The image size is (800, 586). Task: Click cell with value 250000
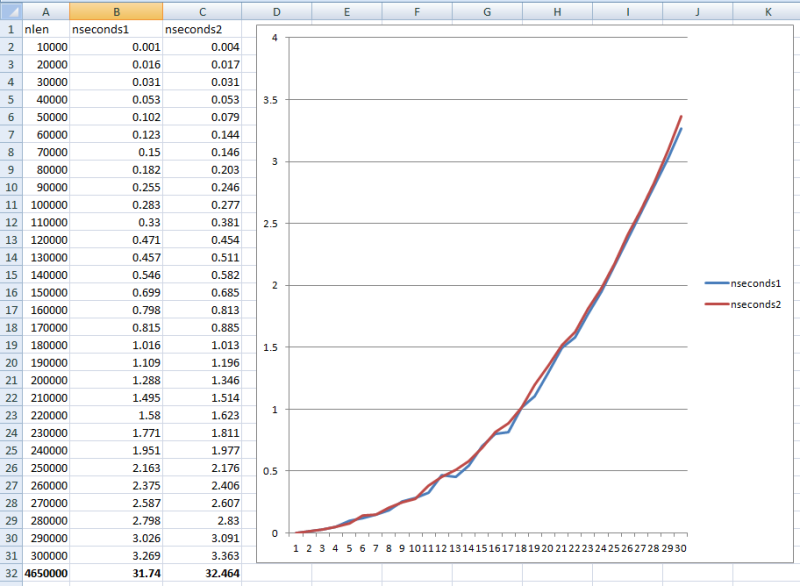coord(46,468)
